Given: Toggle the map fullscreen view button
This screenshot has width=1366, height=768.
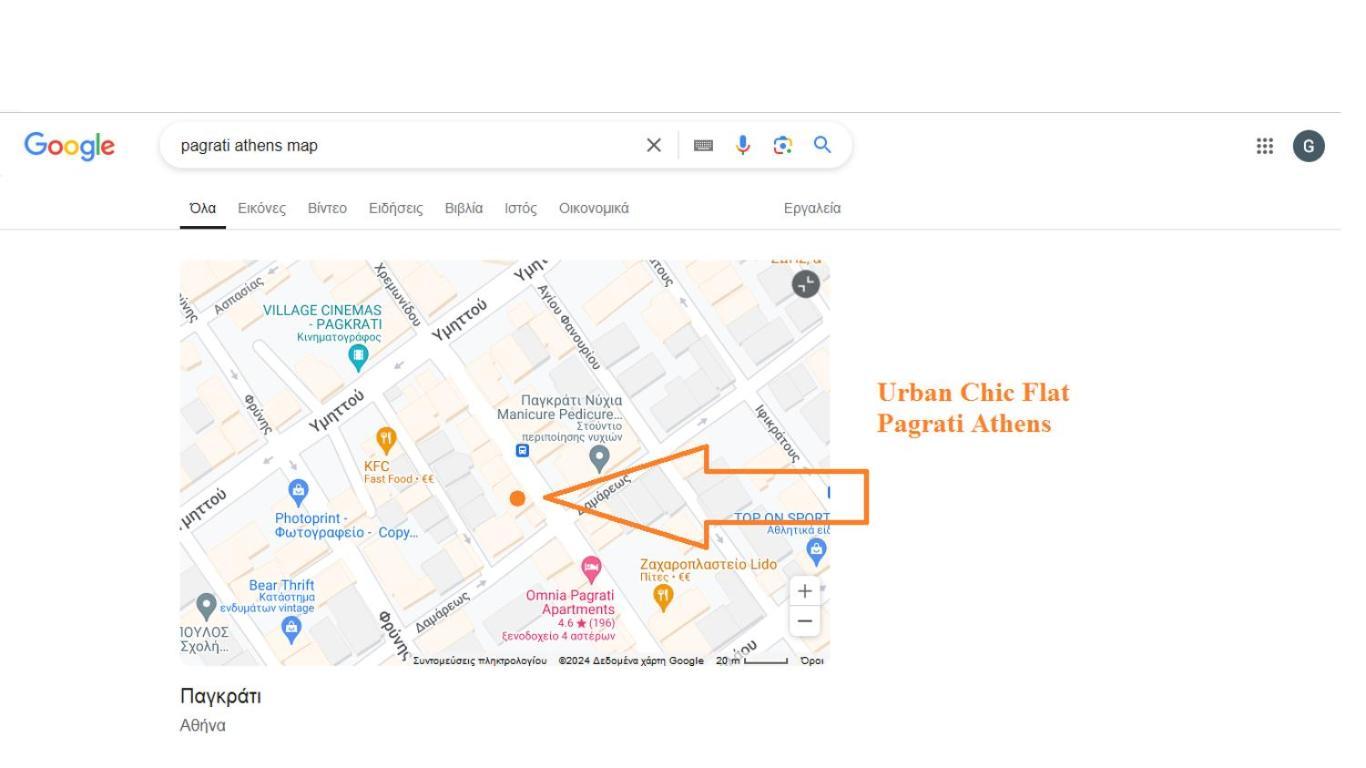Looking at the screenshot, I should pyautogui.click(x=806, y=284).
